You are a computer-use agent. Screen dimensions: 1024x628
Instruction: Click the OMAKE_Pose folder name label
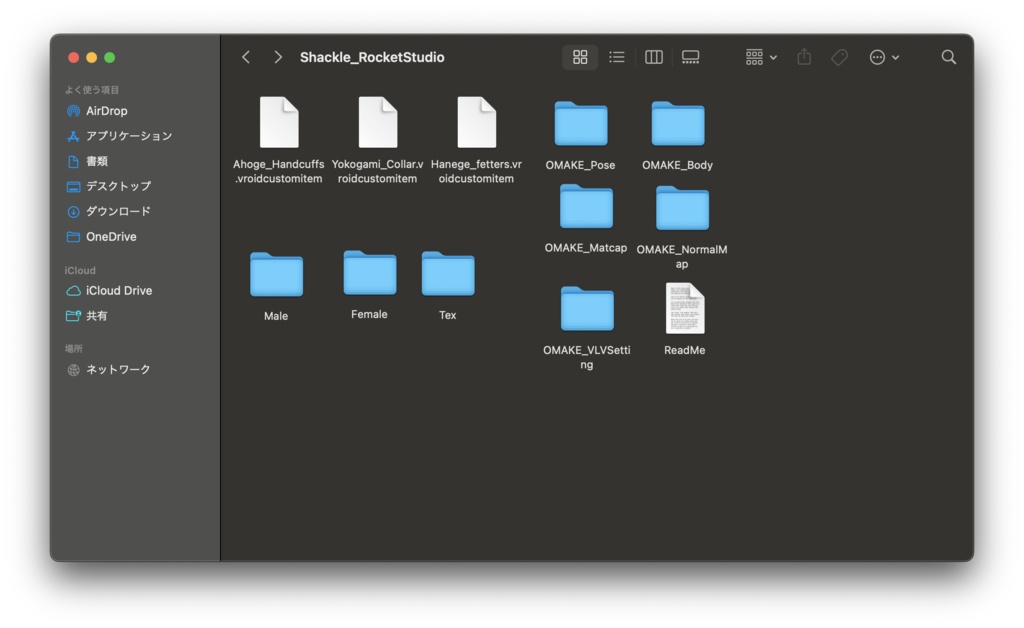pos(581,165)
